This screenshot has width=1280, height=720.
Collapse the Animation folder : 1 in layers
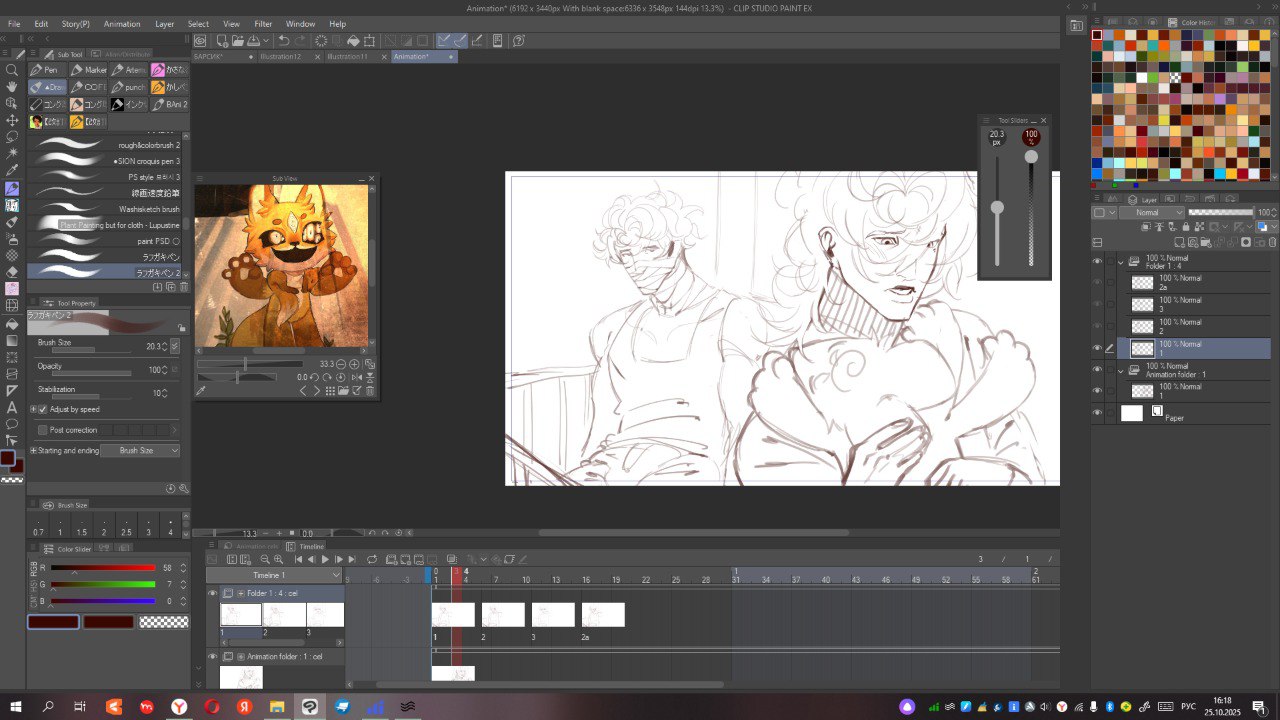click(1120, 369)
